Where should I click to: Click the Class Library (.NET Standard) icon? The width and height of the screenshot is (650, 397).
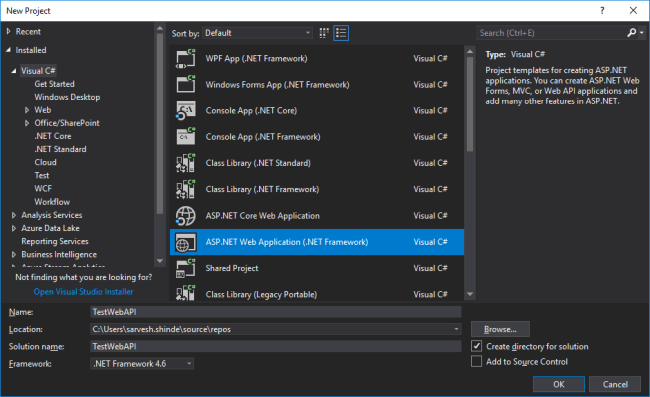click(x=185, y=163)
